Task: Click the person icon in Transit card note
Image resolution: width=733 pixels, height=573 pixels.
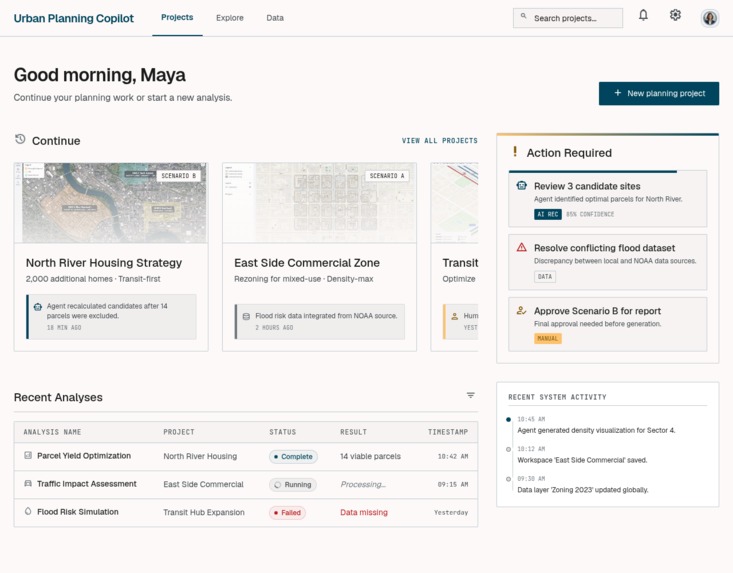Action: pos(454,316)
